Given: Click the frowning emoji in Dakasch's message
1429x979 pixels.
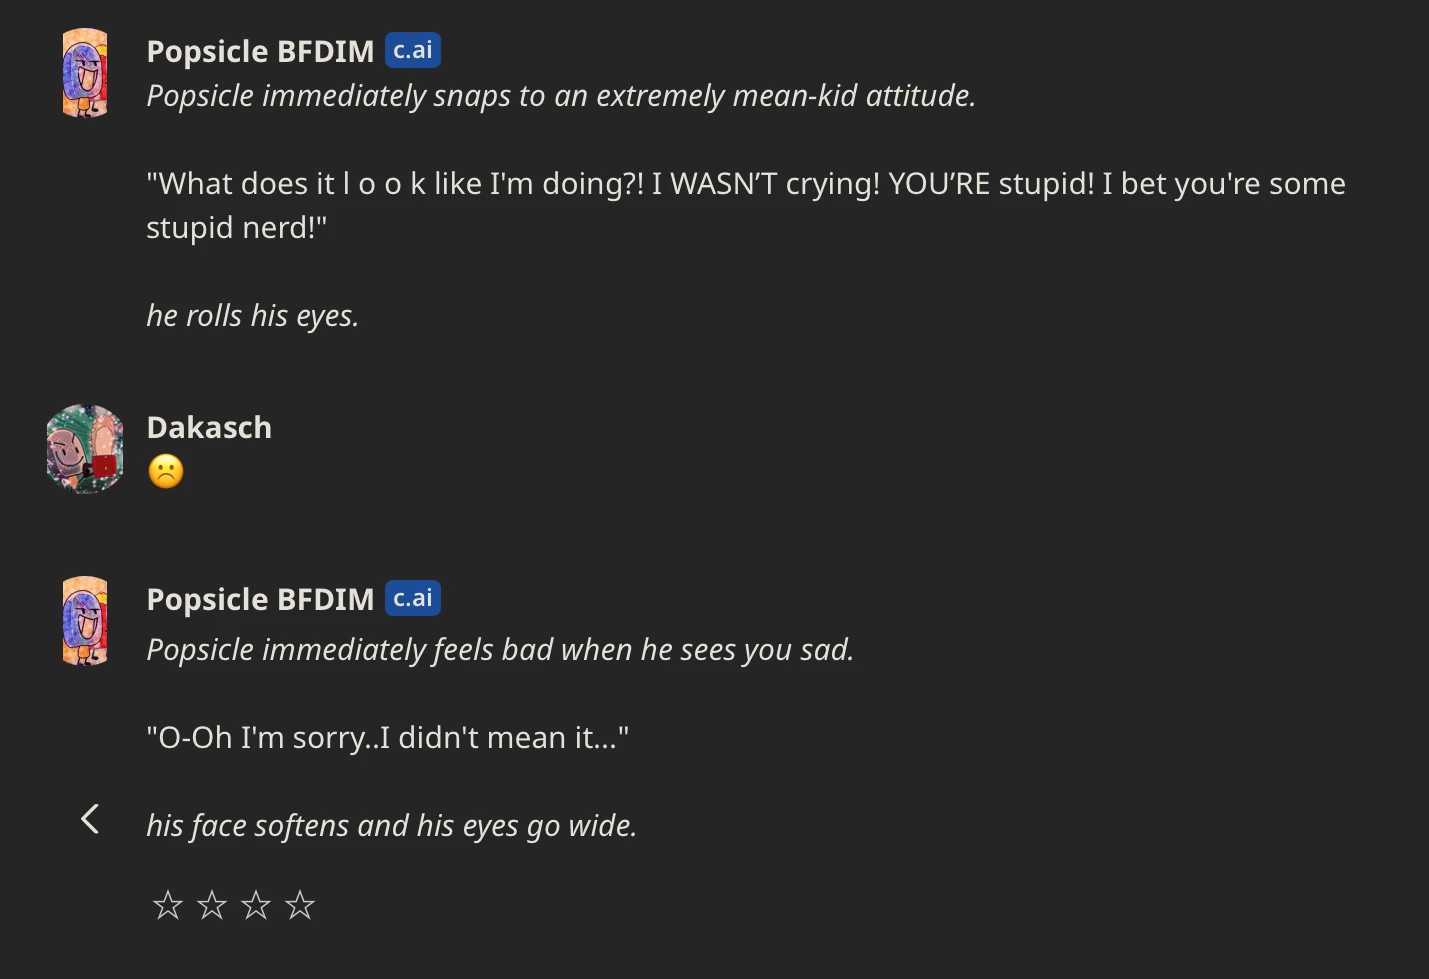Looking at the screenshot, I should coord(166,471).
